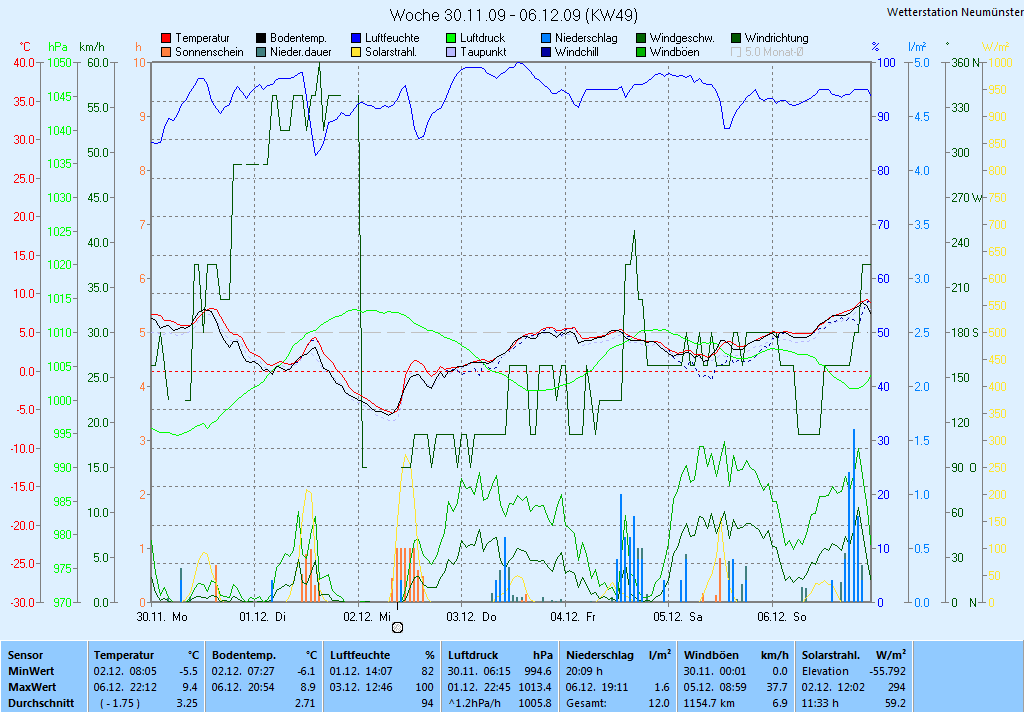Click the orange Sonnenschein legend square
The height and width of the screenshot is (712, 1024).
pyautogui.click(x=166, y=52)
